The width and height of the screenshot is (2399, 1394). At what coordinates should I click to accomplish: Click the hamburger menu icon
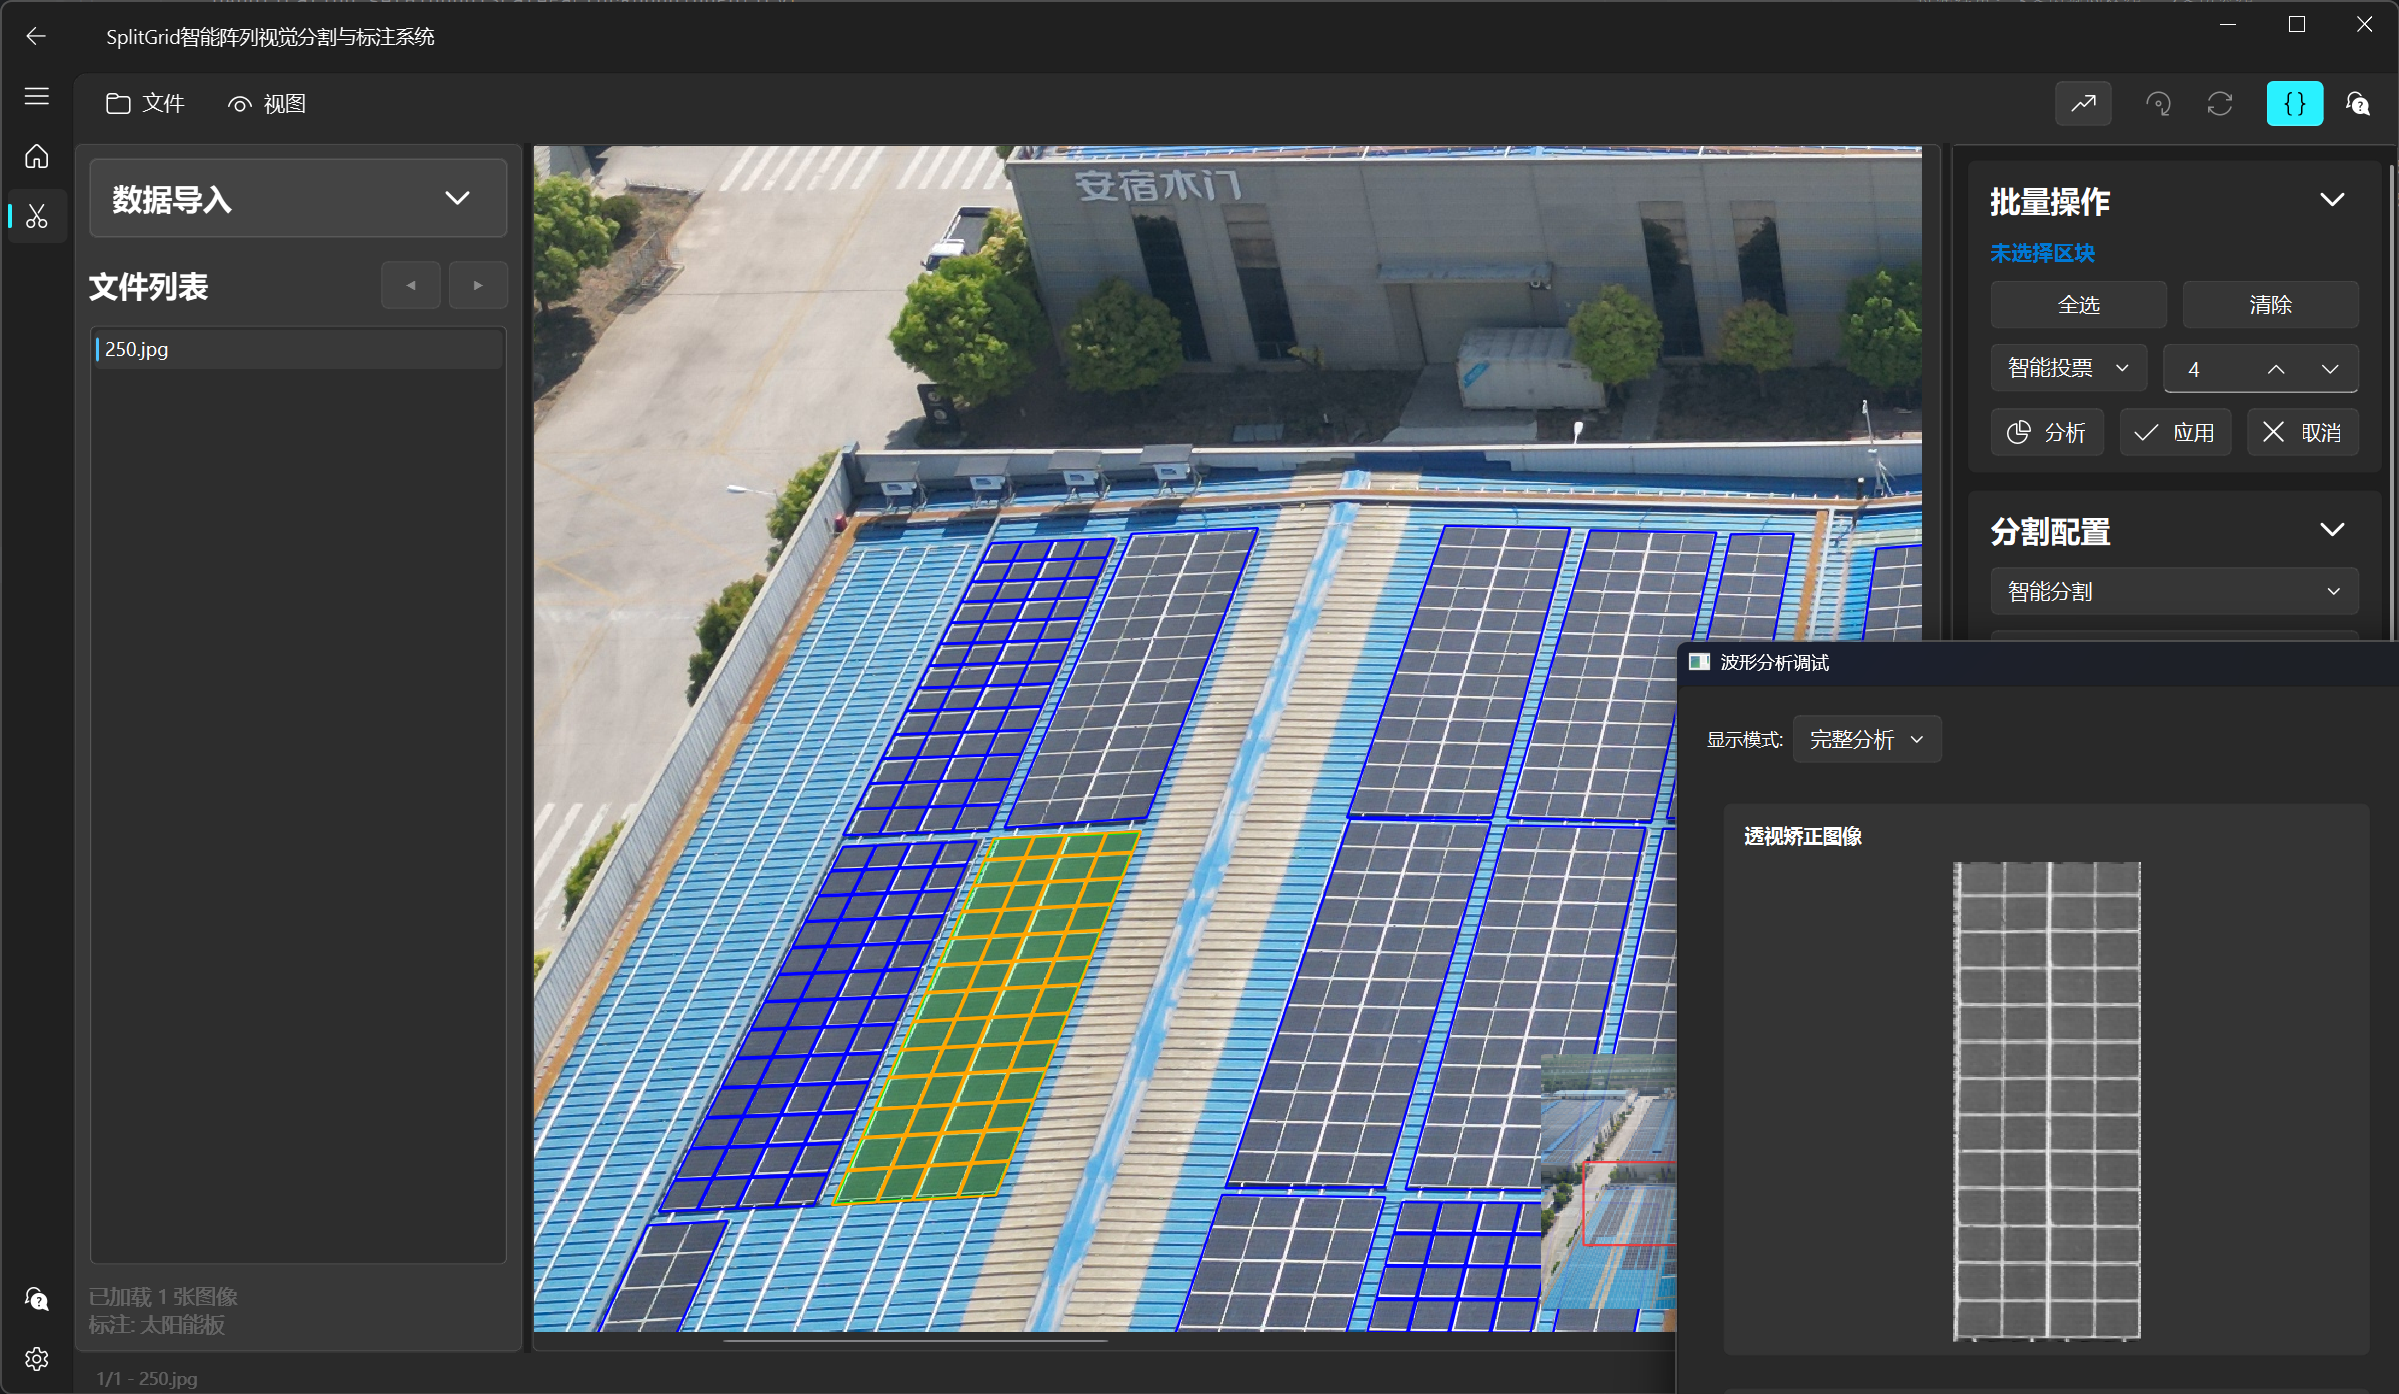pyautogui.click(x=37, y=96)
